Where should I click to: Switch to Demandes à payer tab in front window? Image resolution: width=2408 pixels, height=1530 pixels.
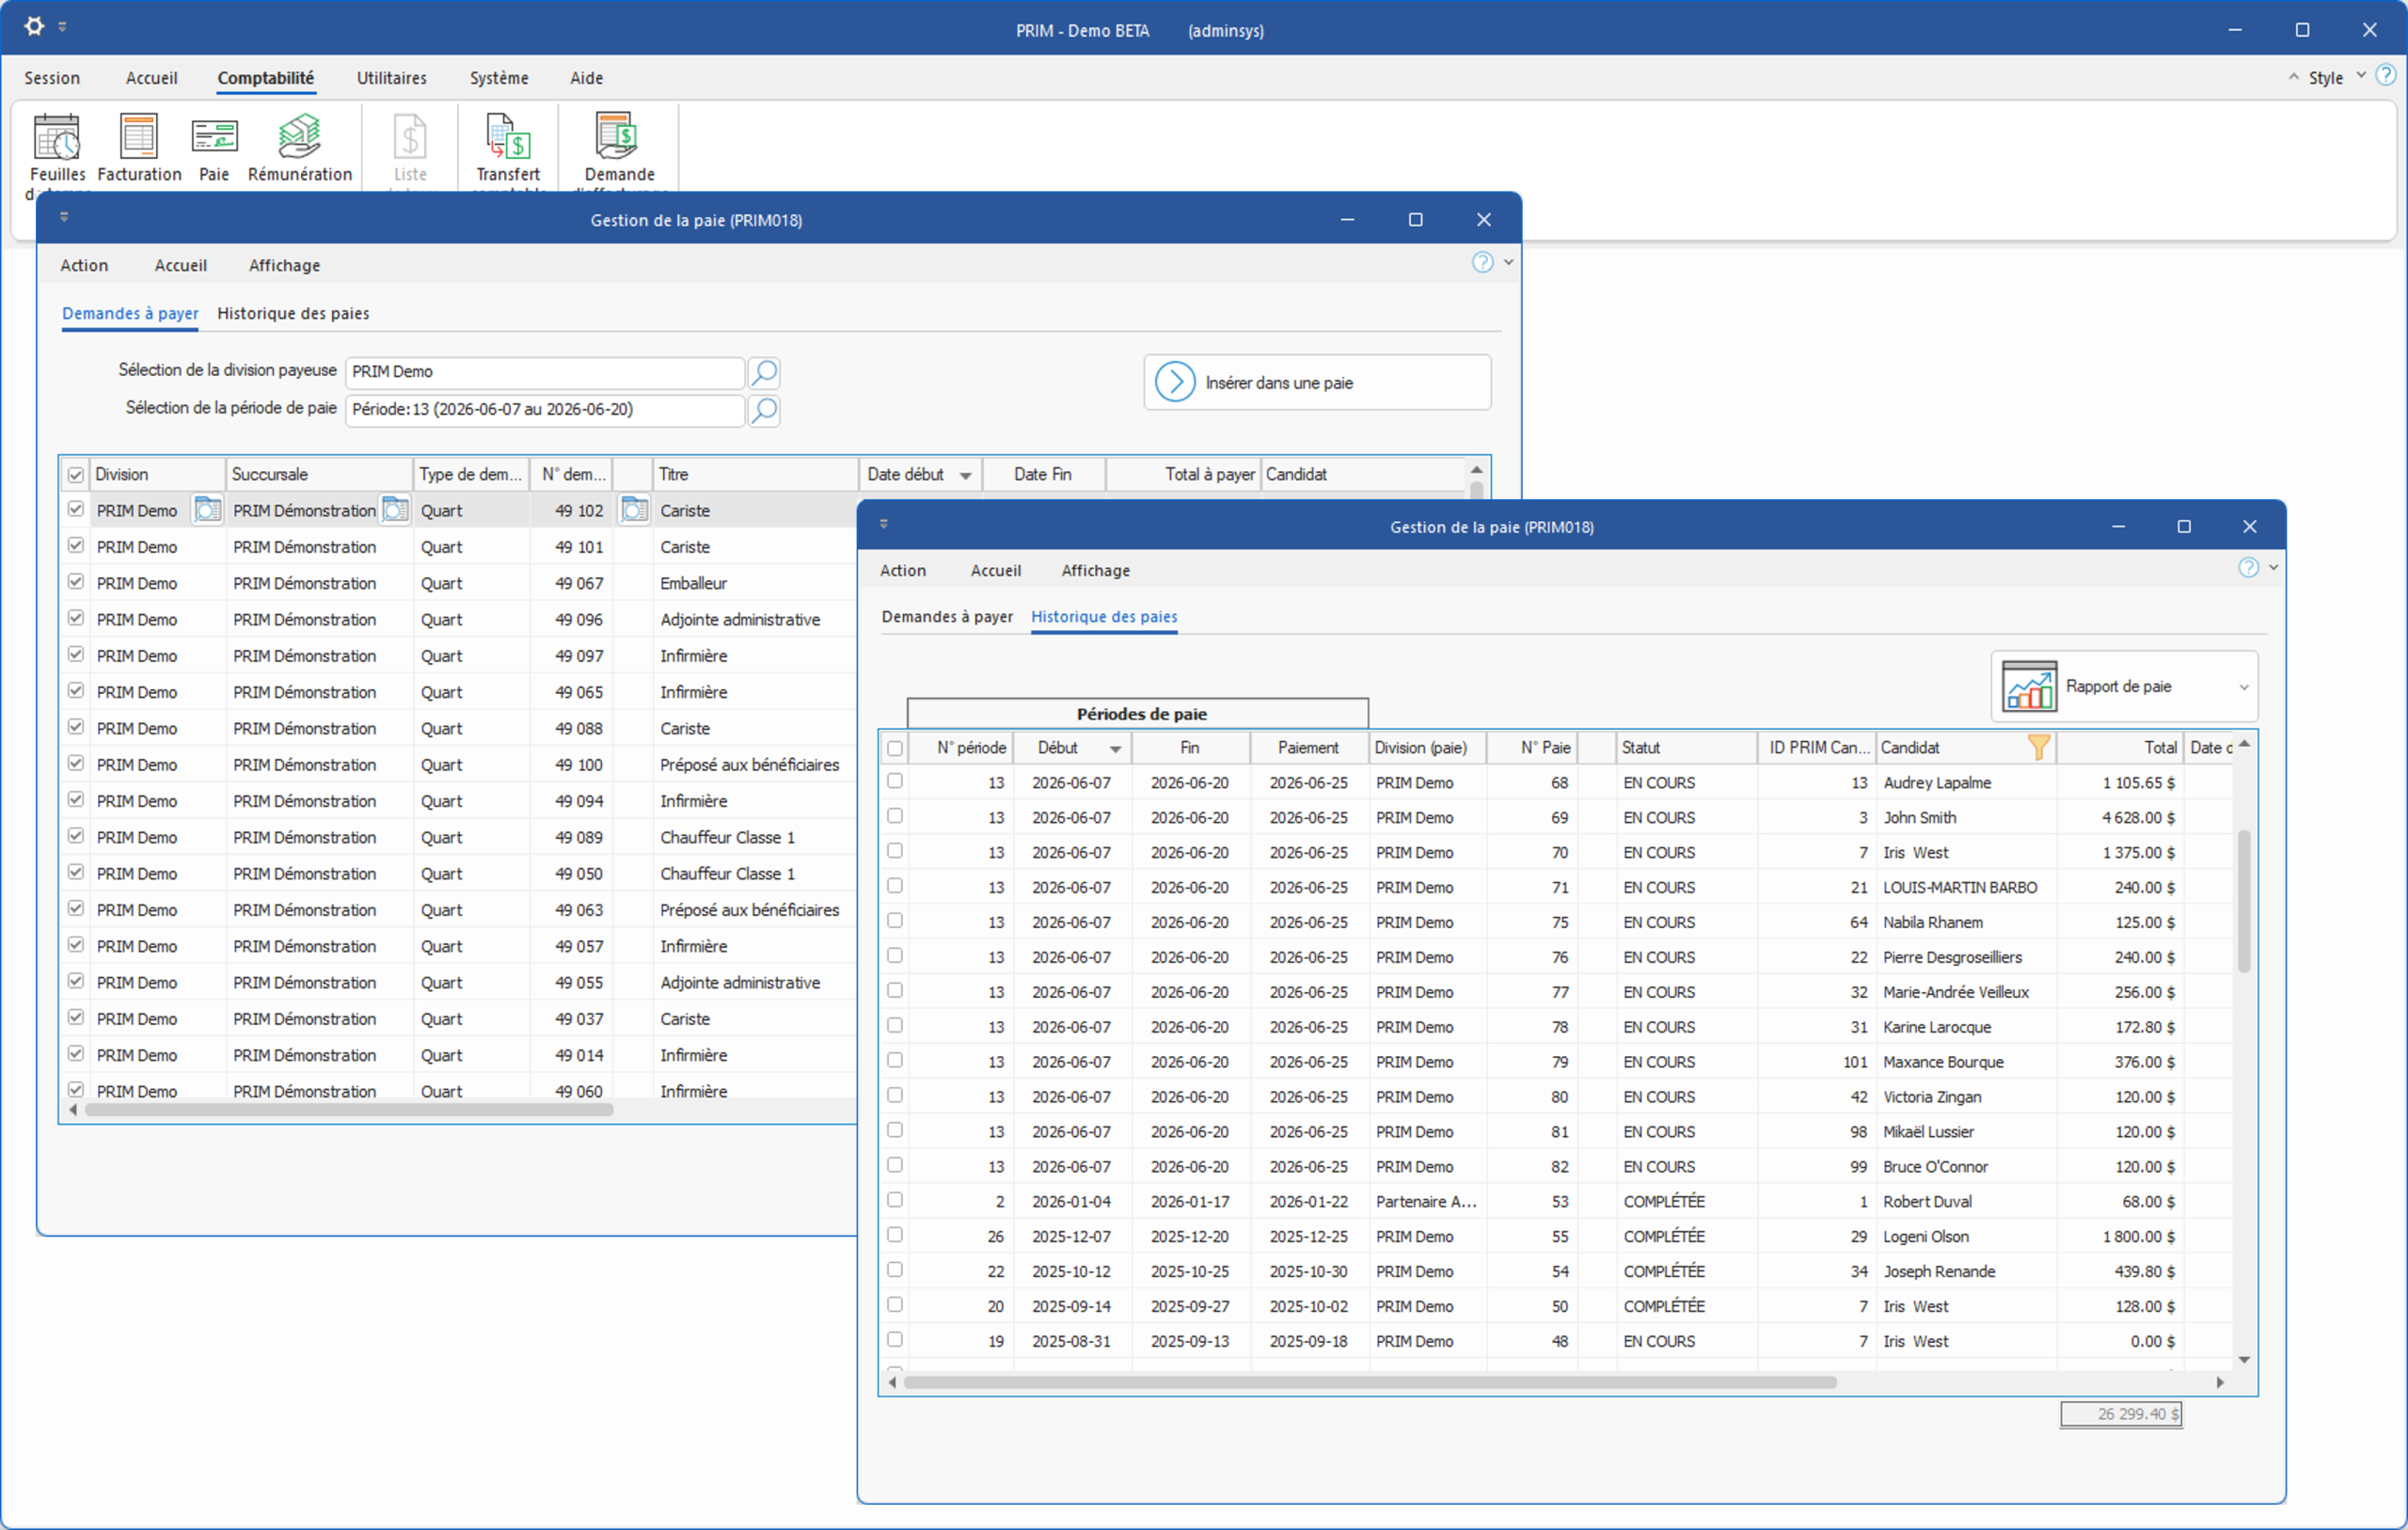click(x=947, y=617)
